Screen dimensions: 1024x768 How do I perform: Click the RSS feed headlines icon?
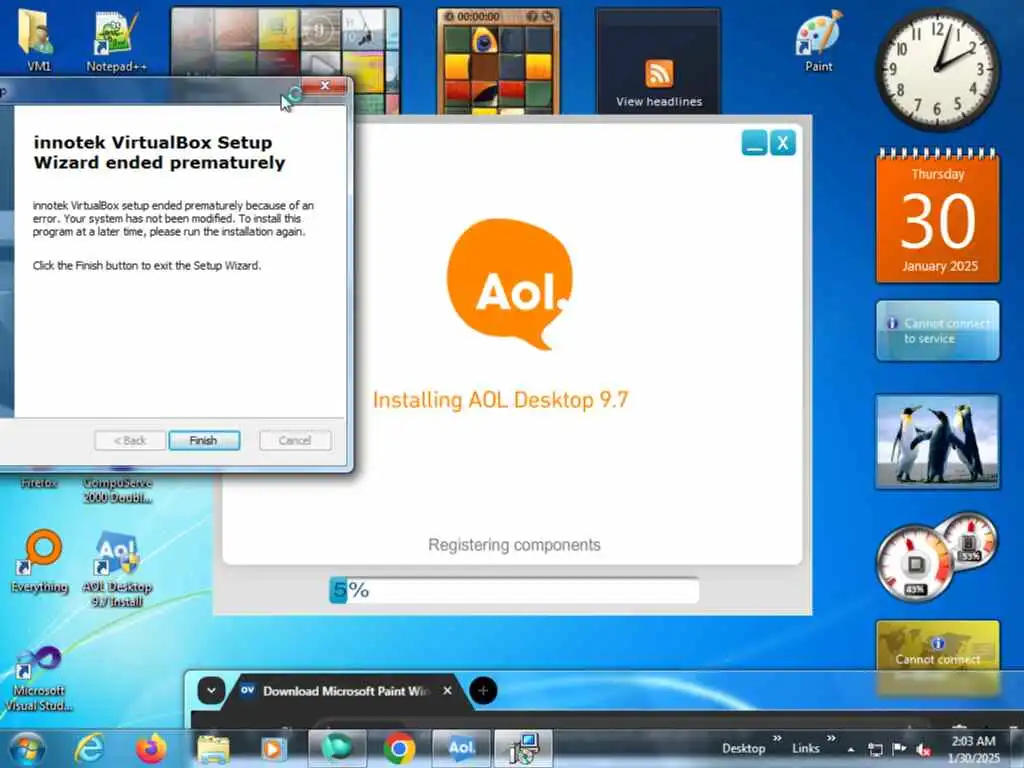coord(659,73)
